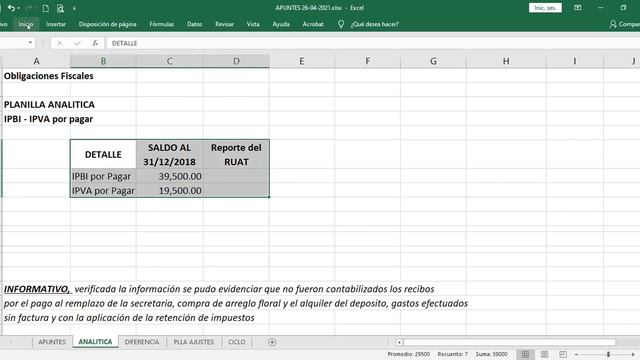Select column B header
This screenshot has width=640, height=360.
tap(103, 61)
